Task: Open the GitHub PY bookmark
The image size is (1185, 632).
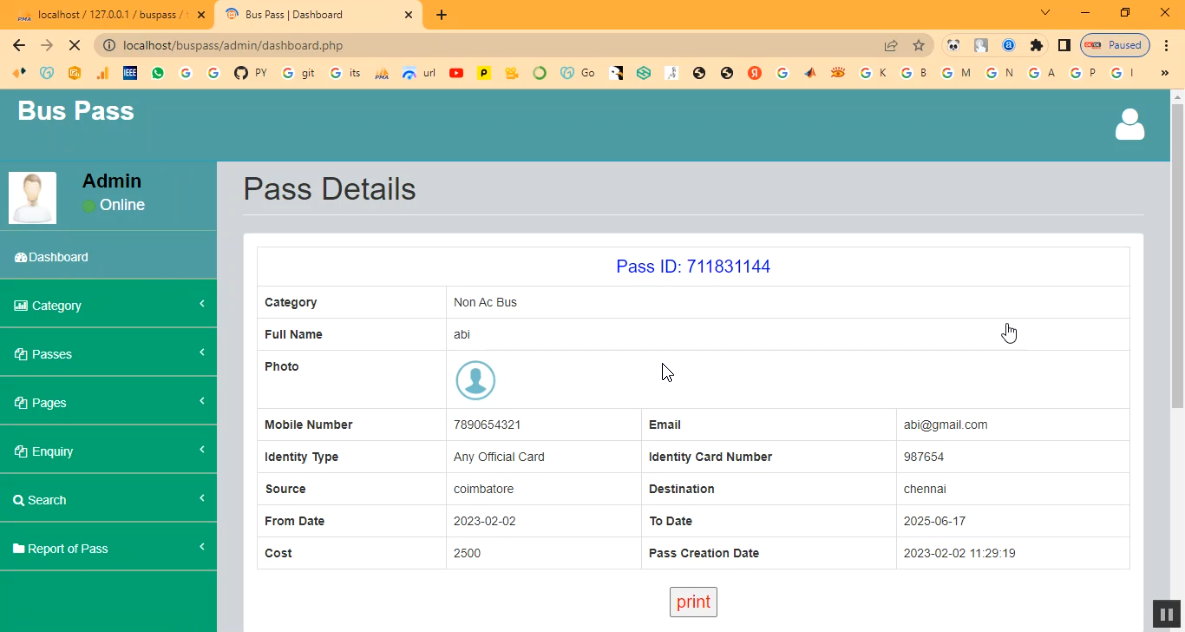Action: [x=251, y=73]
